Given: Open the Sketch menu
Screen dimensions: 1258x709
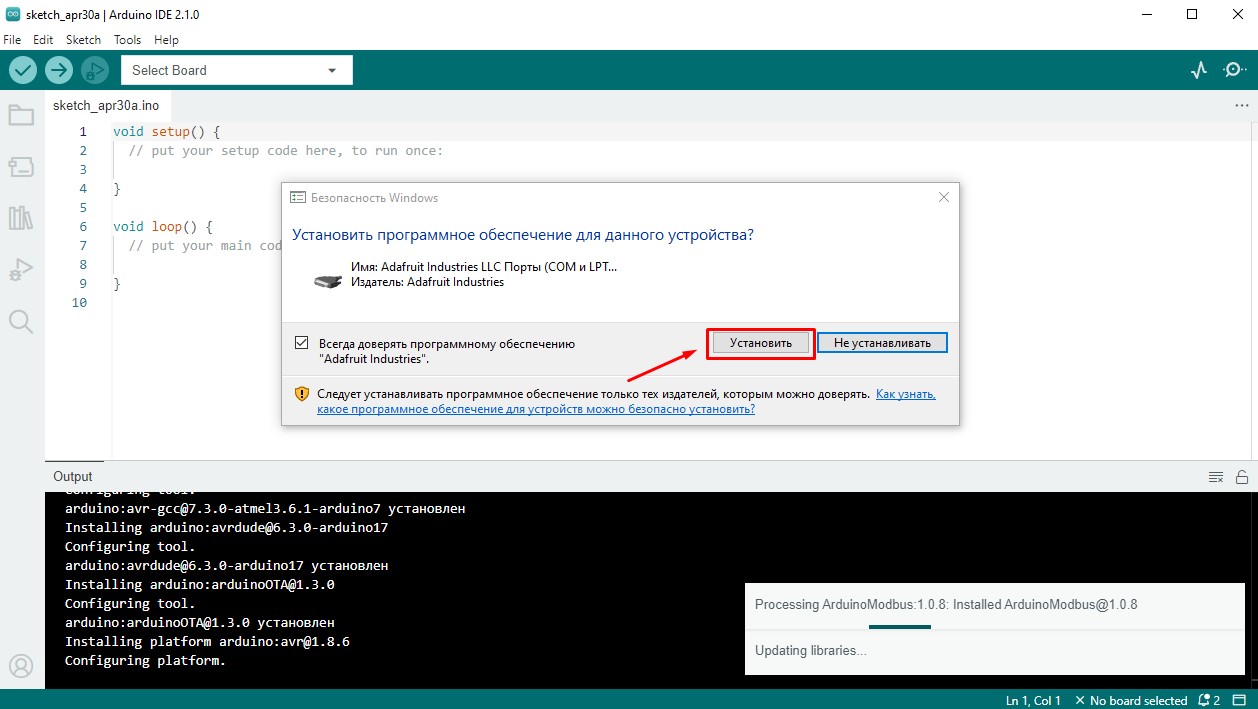Looking at the screenshot, I should (83, 40).
